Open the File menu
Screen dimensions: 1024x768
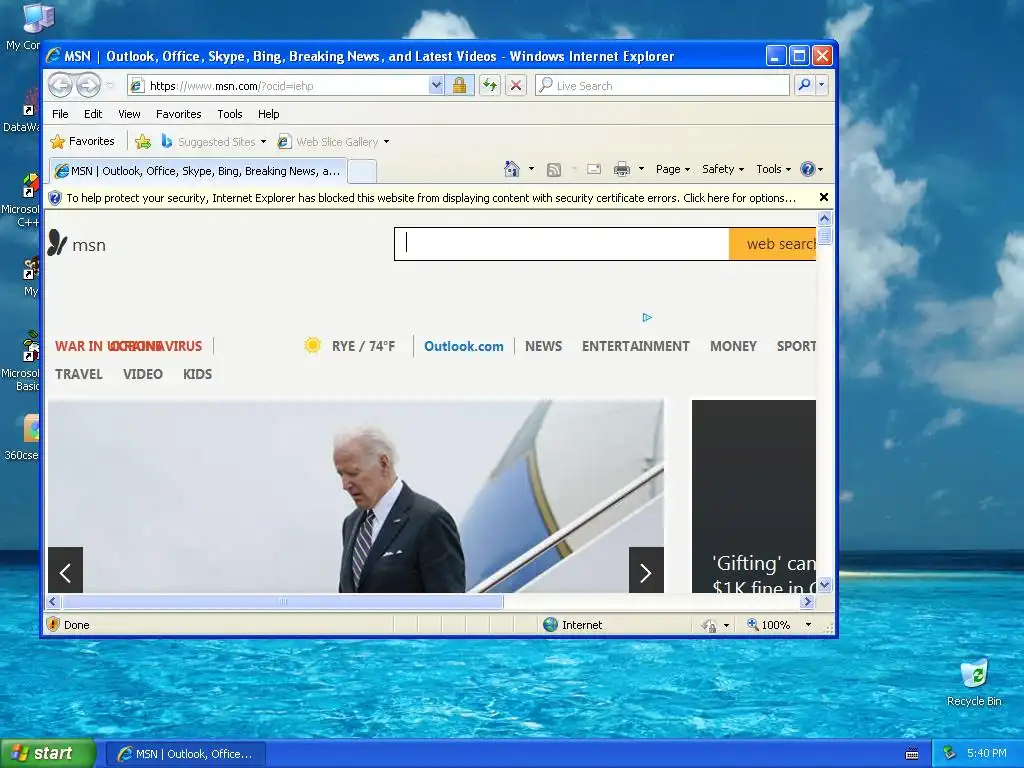(x=60, y=114)
